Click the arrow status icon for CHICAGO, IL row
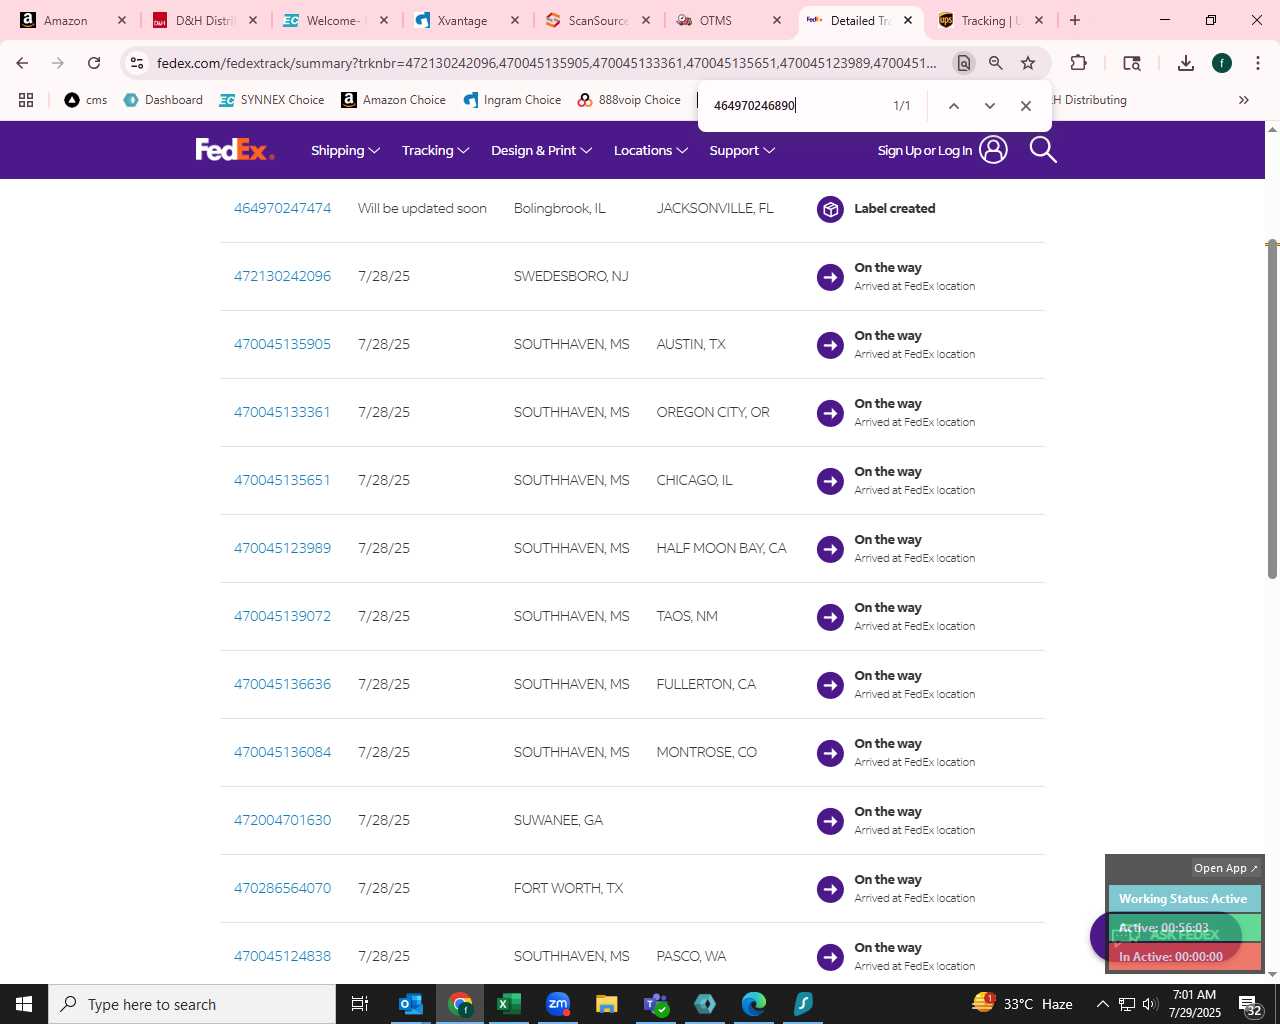Viewport: 1280px width, 1024px height. (830, 481)
